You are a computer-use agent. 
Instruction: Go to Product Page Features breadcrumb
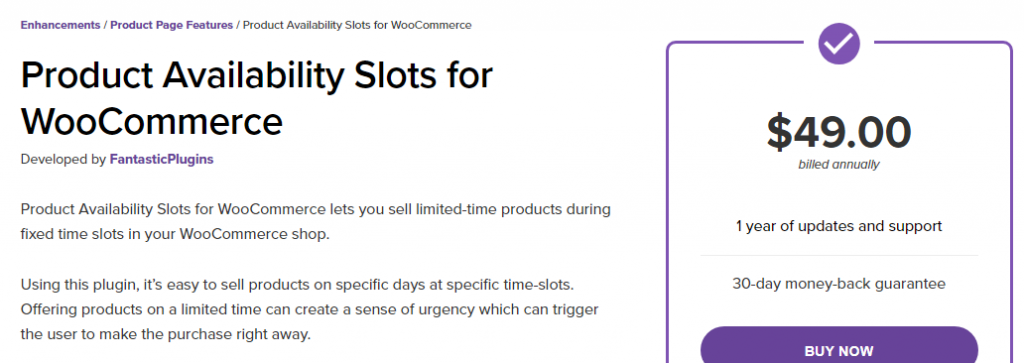172,25
